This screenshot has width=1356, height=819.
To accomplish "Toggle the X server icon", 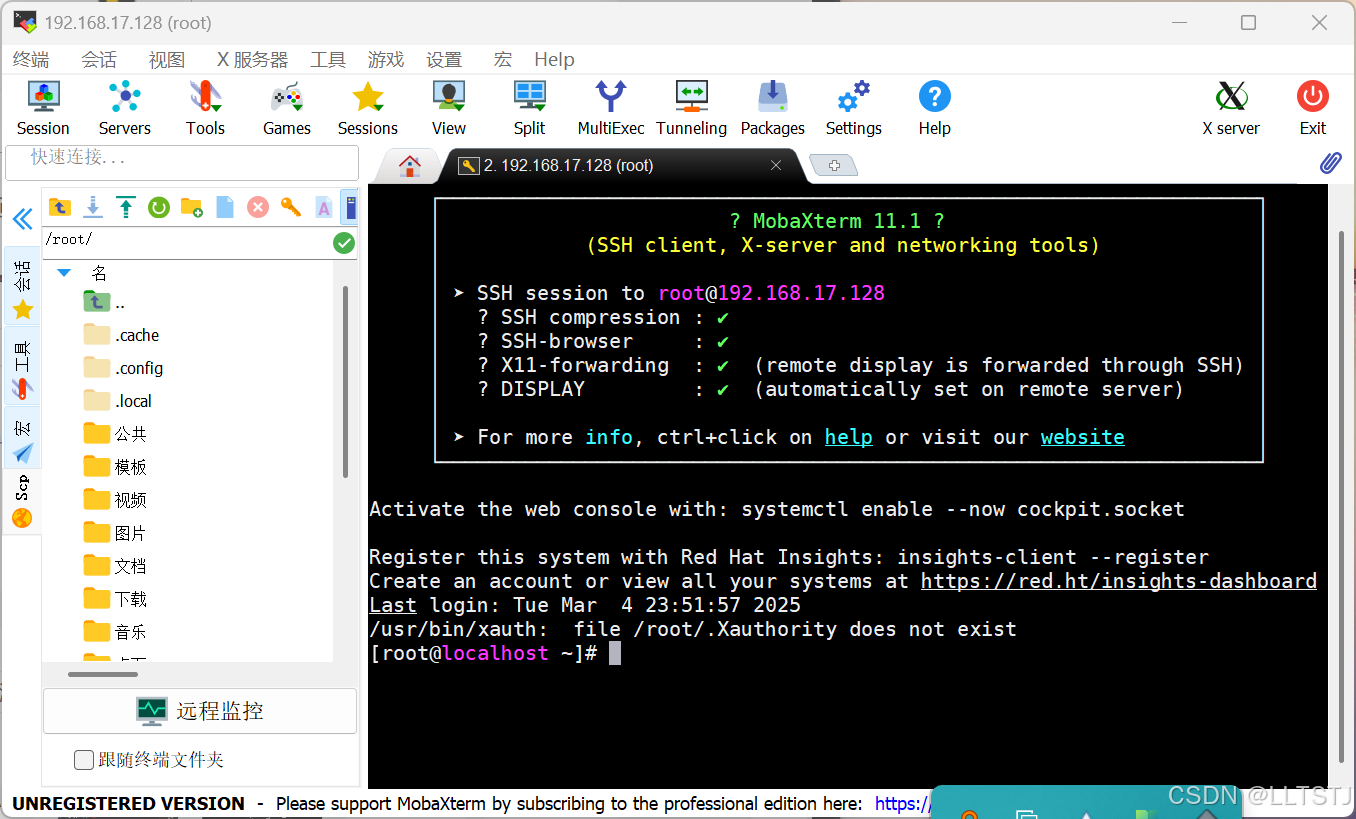I will click(x=1231, y=108).
